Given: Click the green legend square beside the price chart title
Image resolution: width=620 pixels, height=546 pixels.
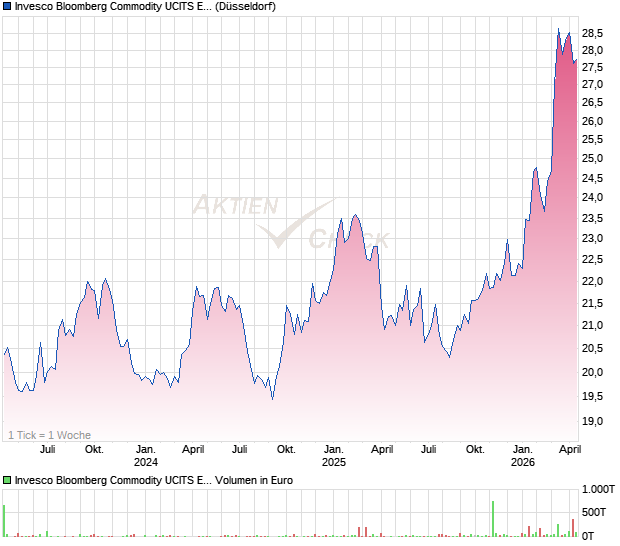Looking at the screenshot, I should coord(8,7).
